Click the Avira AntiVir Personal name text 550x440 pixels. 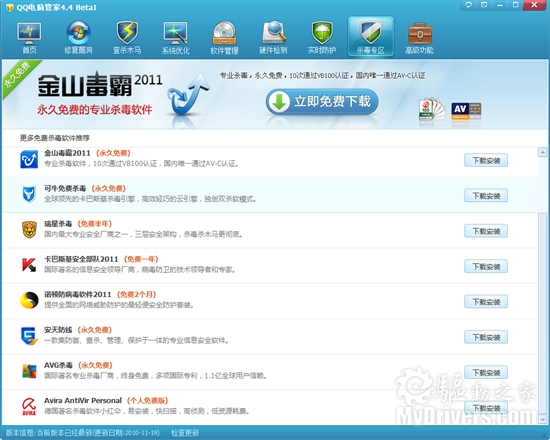pos(83,400)
